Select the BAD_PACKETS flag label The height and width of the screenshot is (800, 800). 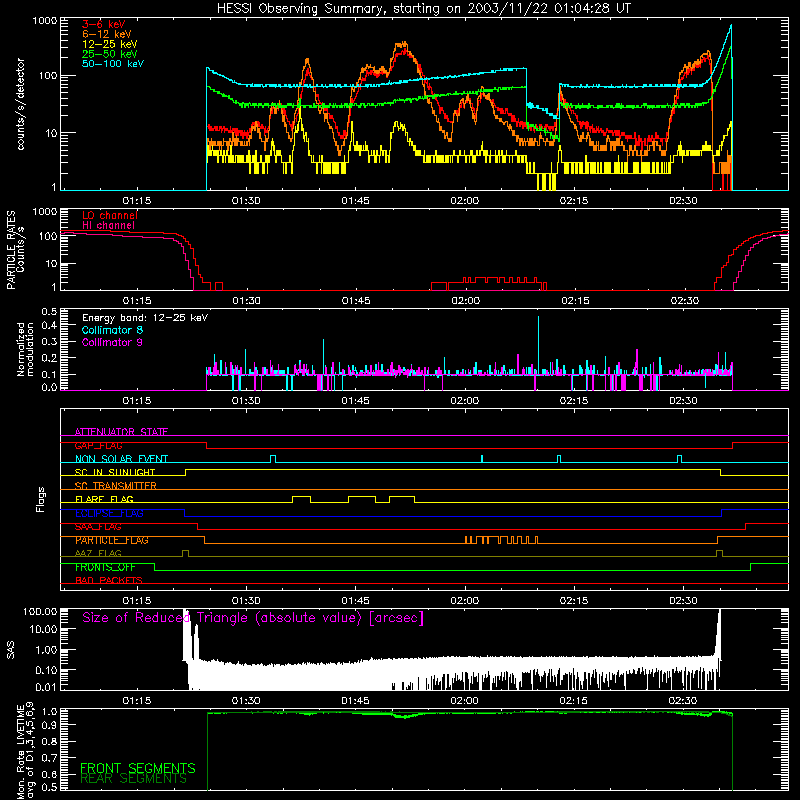point(109,581)
